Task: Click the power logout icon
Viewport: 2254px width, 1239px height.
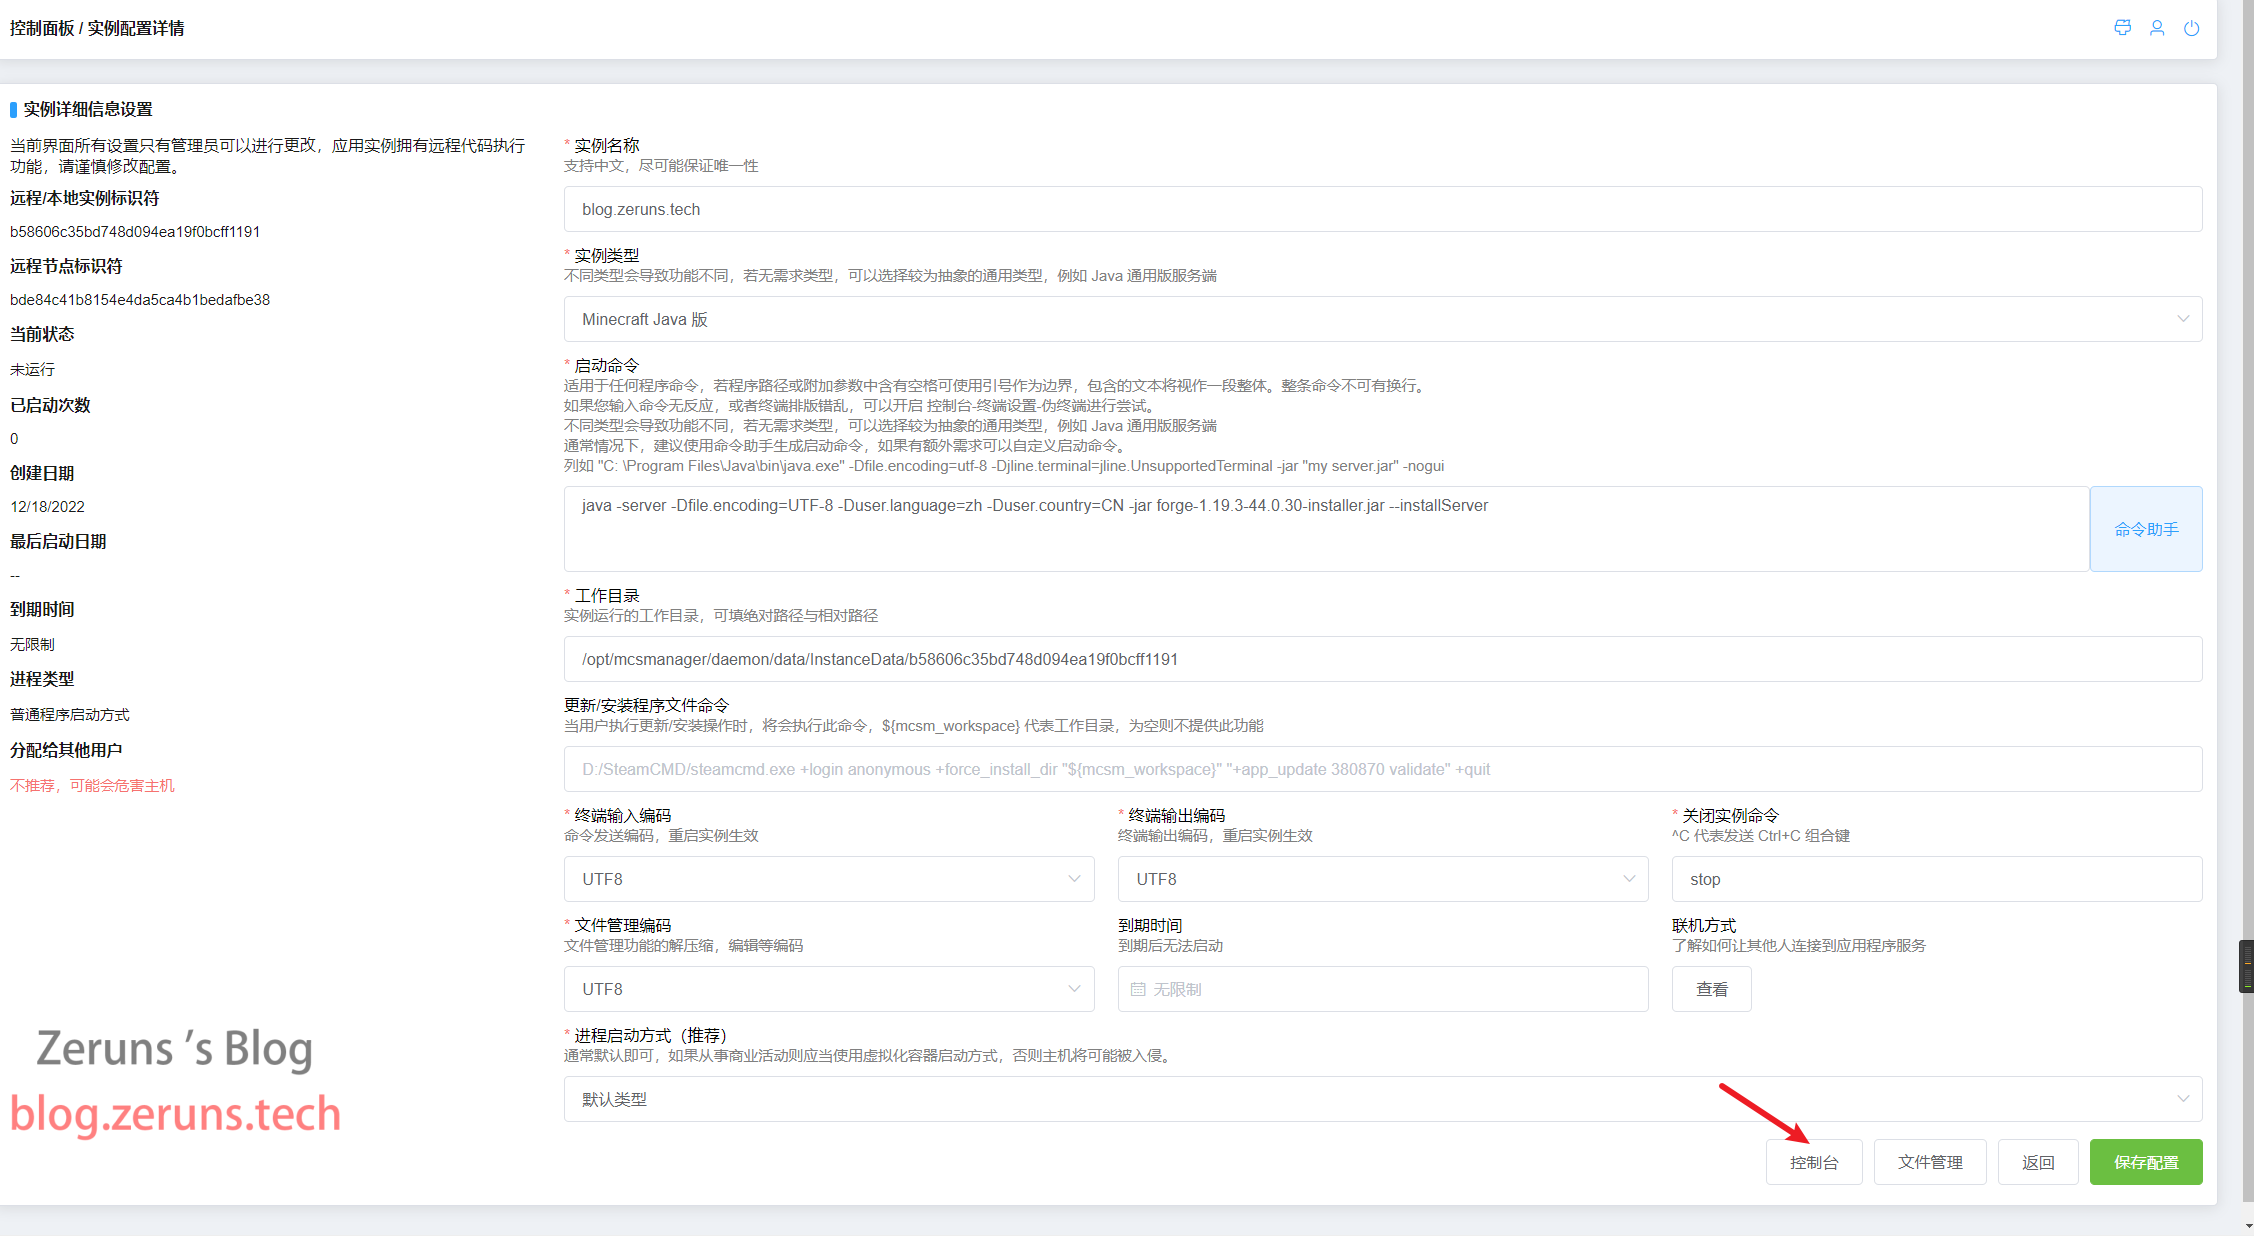Action: point(2191,28)
